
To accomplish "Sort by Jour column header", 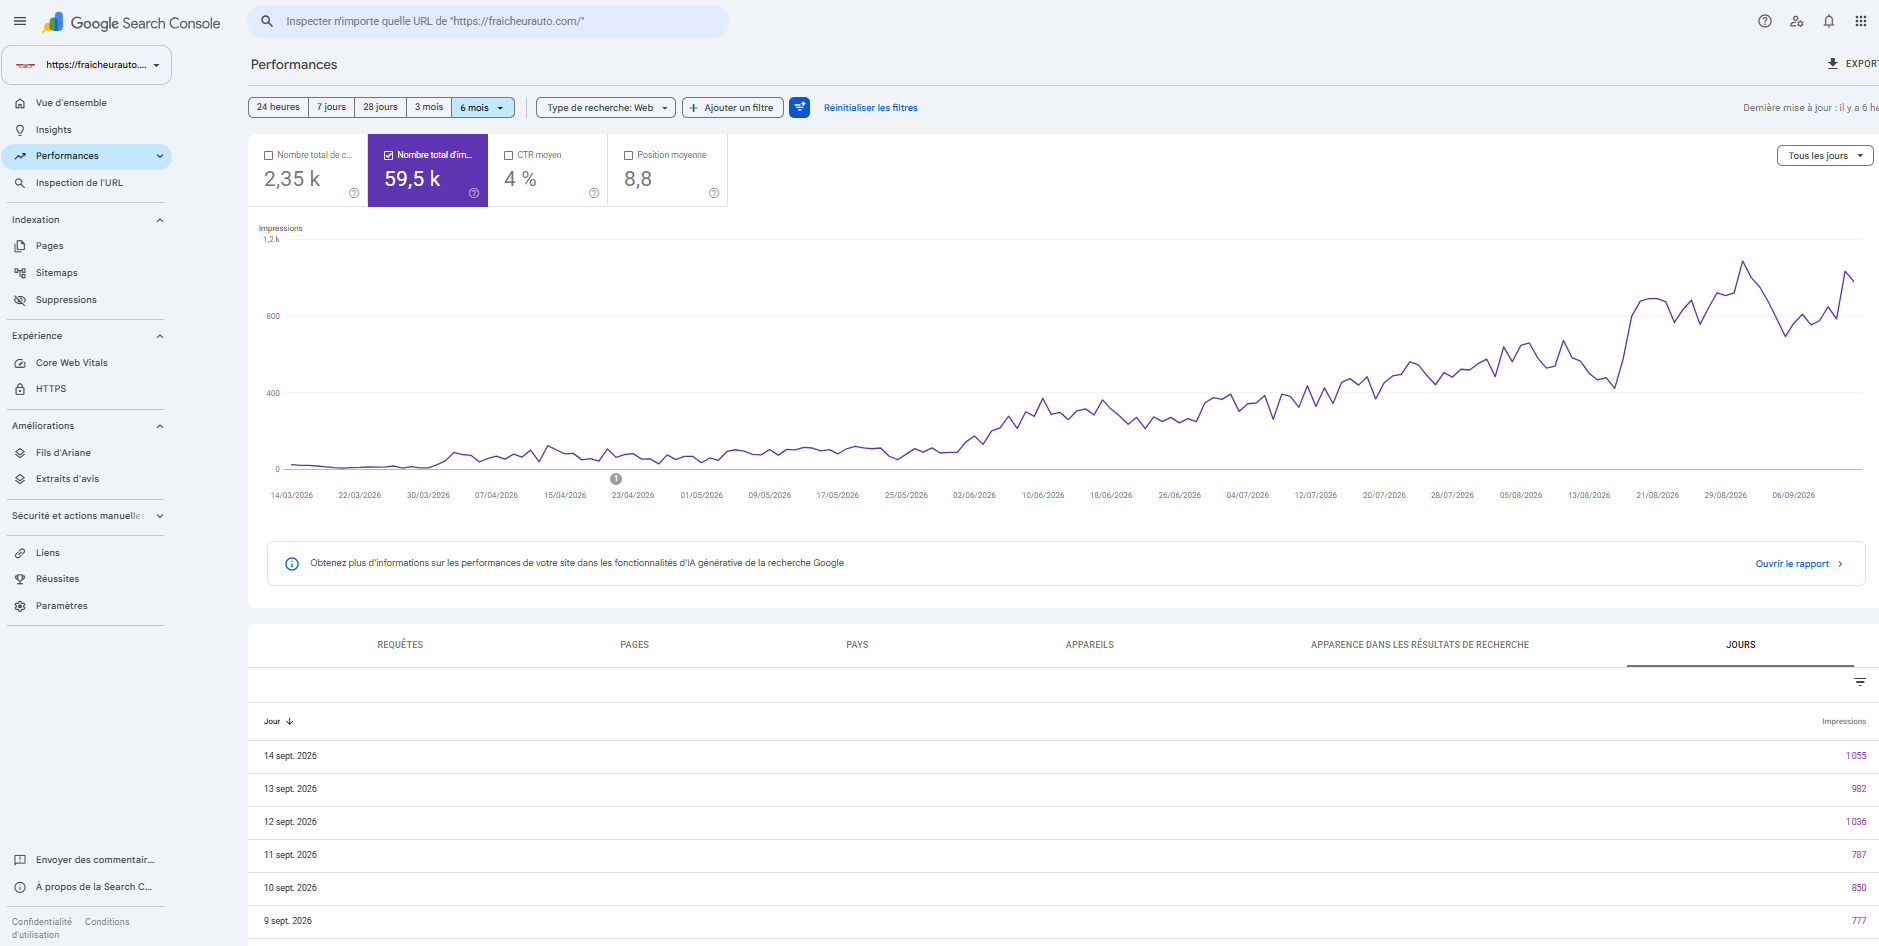I will point(278,721).
